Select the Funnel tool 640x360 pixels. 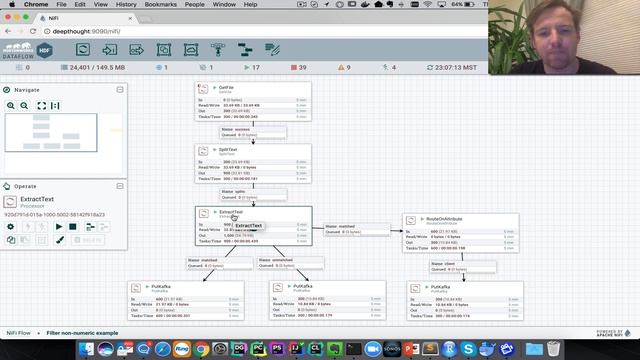point(218,50)
